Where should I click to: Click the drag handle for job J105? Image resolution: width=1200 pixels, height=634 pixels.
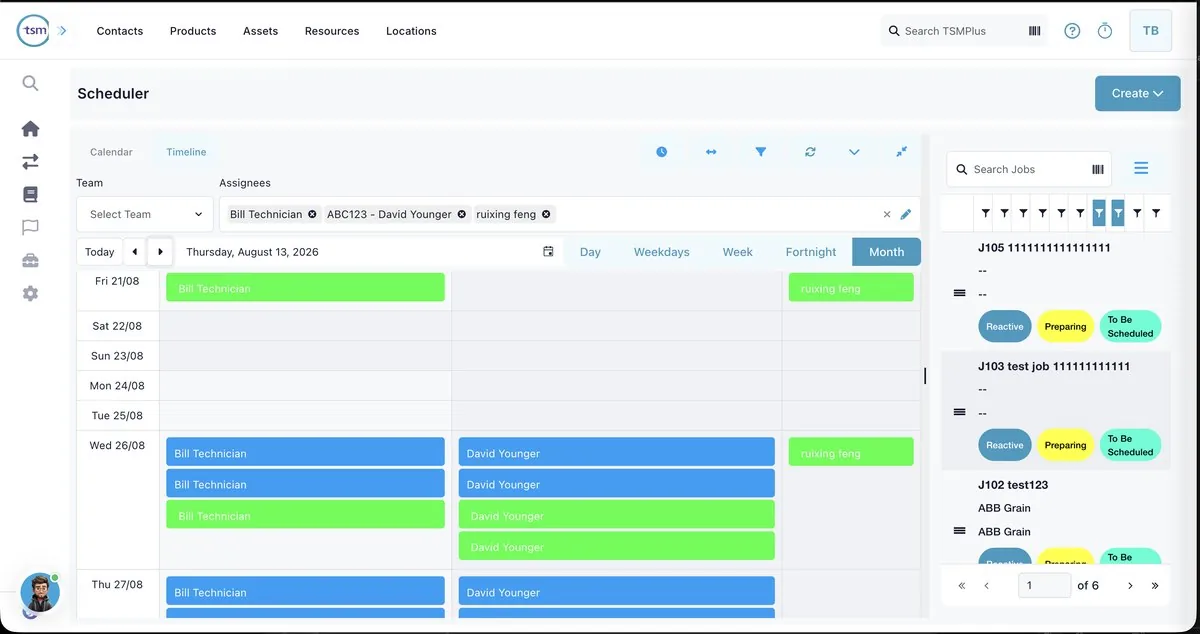[960, 293]
